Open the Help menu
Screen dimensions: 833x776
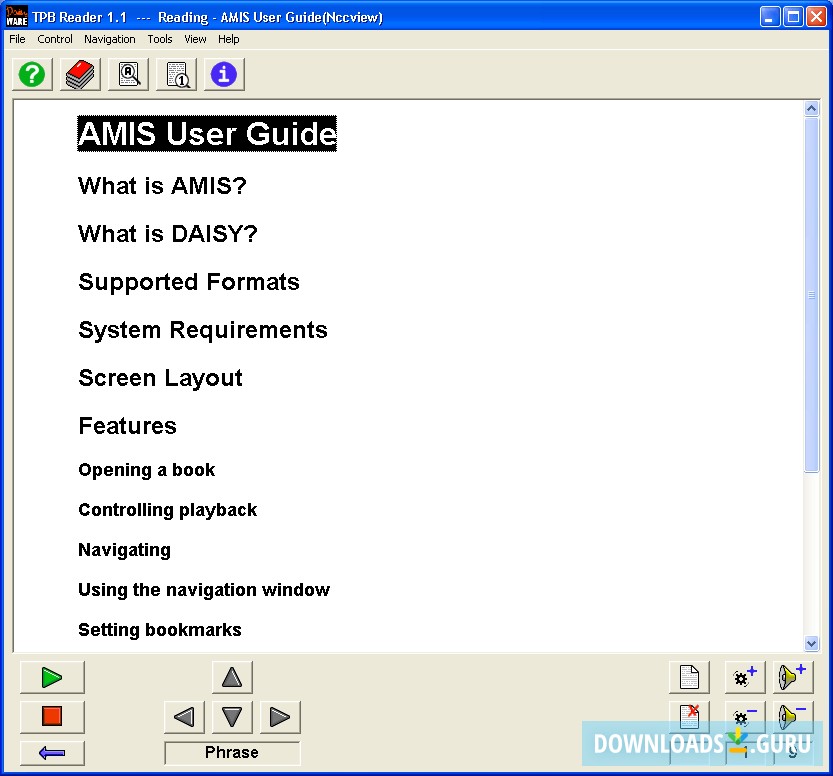point(228,39)
